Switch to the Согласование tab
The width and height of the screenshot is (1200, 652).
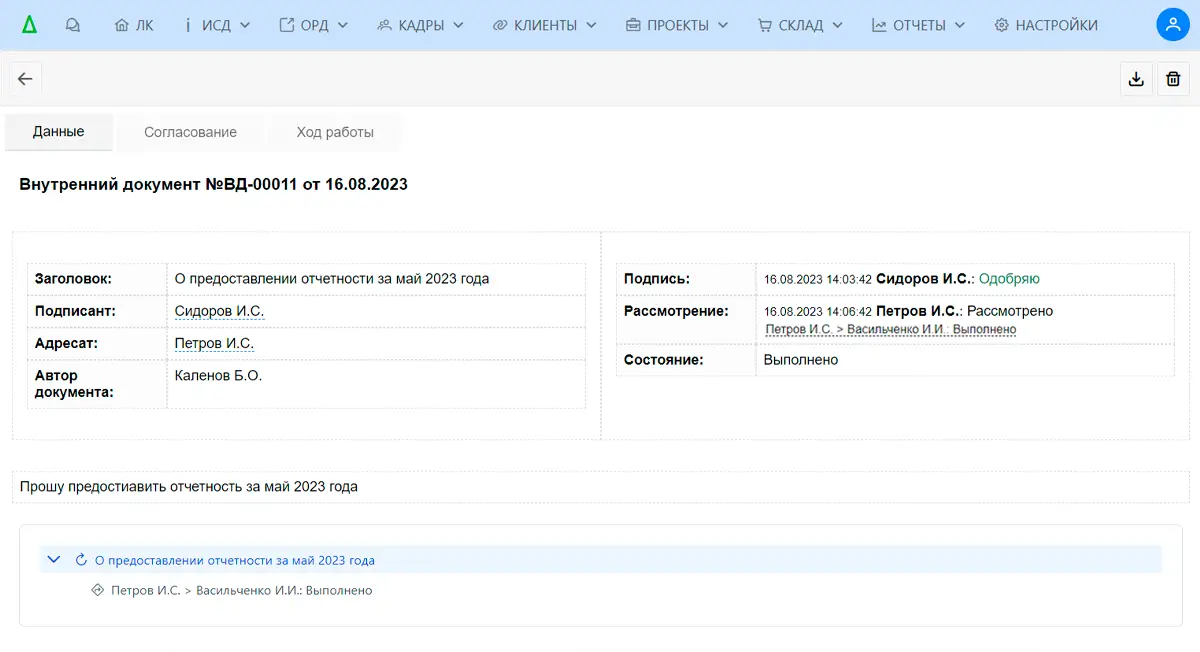190,132
